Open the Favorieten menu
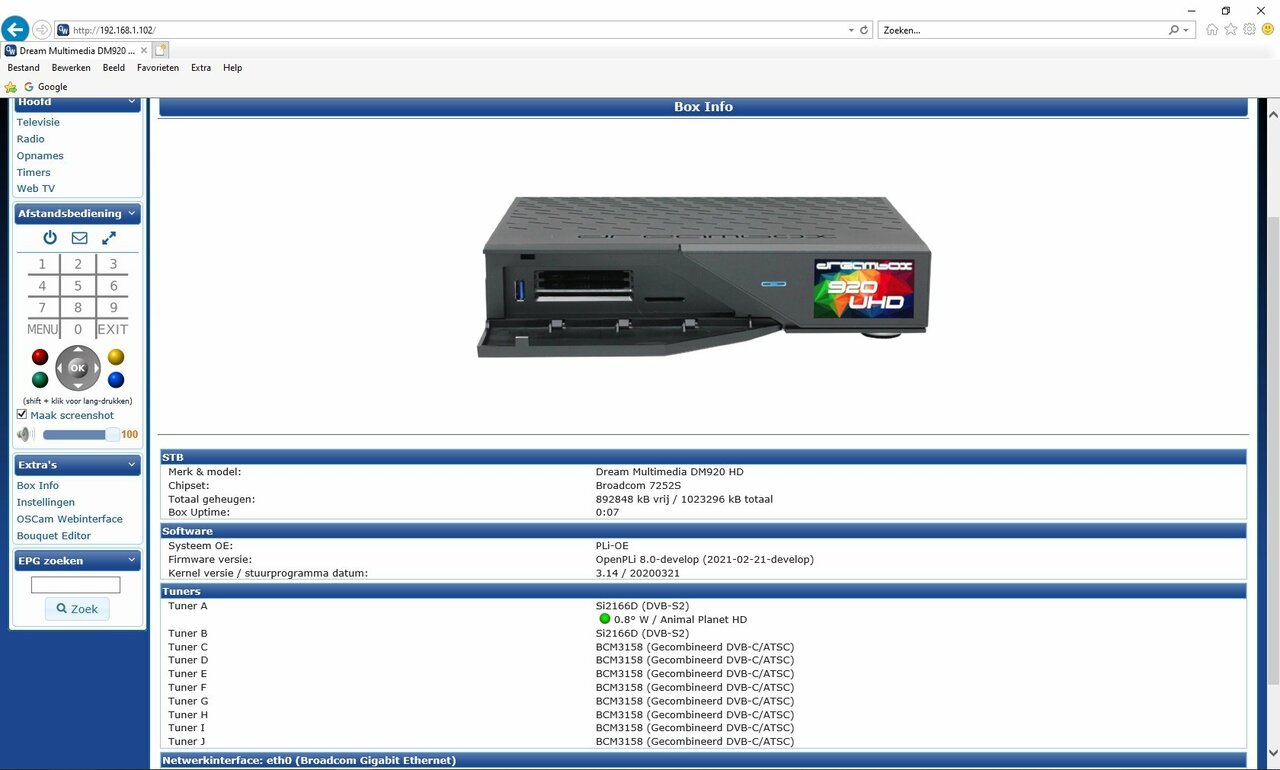 [x=158, y=68]
